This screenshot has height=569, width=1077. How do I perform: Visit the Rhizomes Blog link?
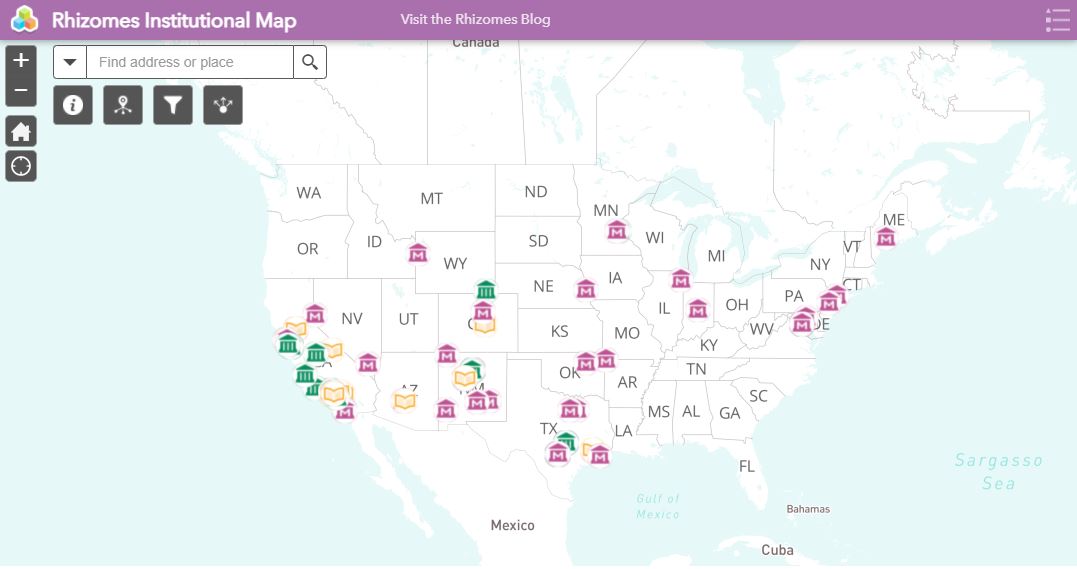point(475,19)
